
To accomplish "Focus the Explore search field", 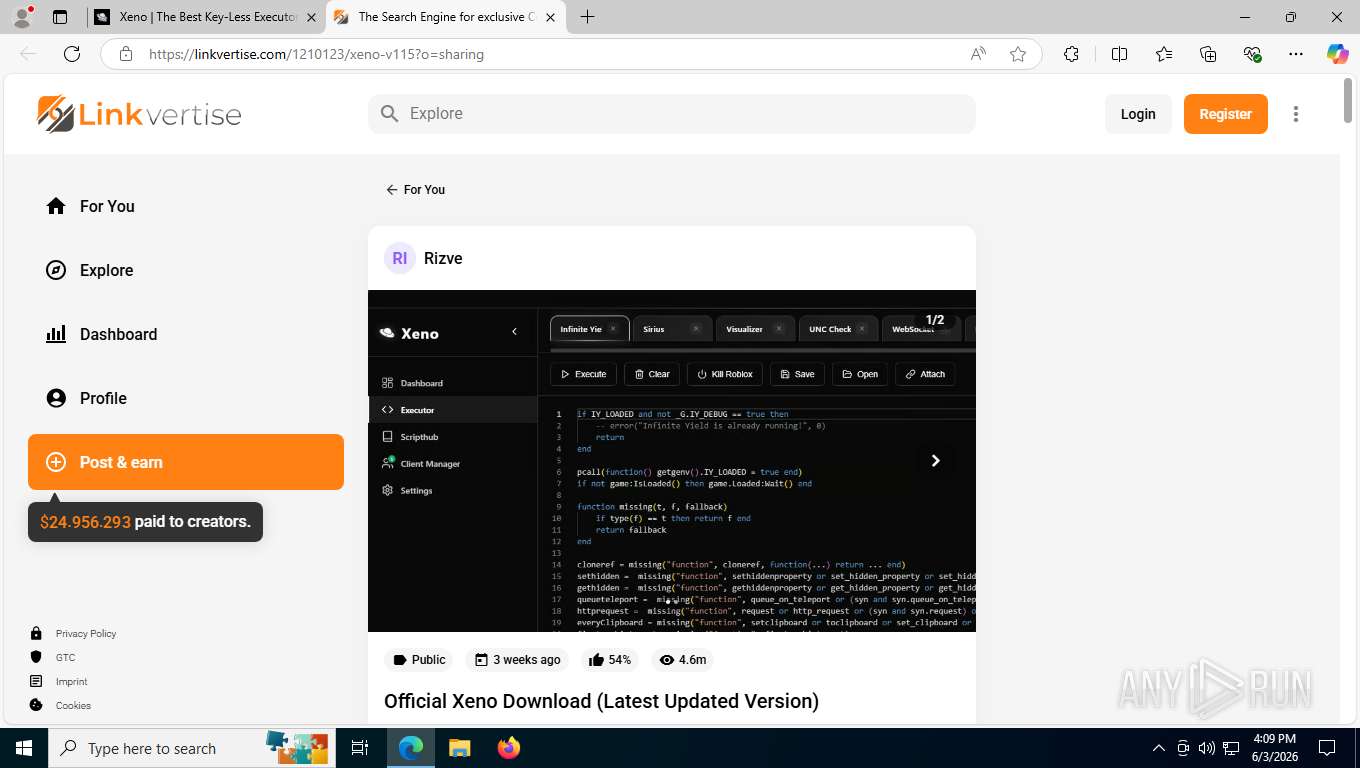I will pos(672,114).
